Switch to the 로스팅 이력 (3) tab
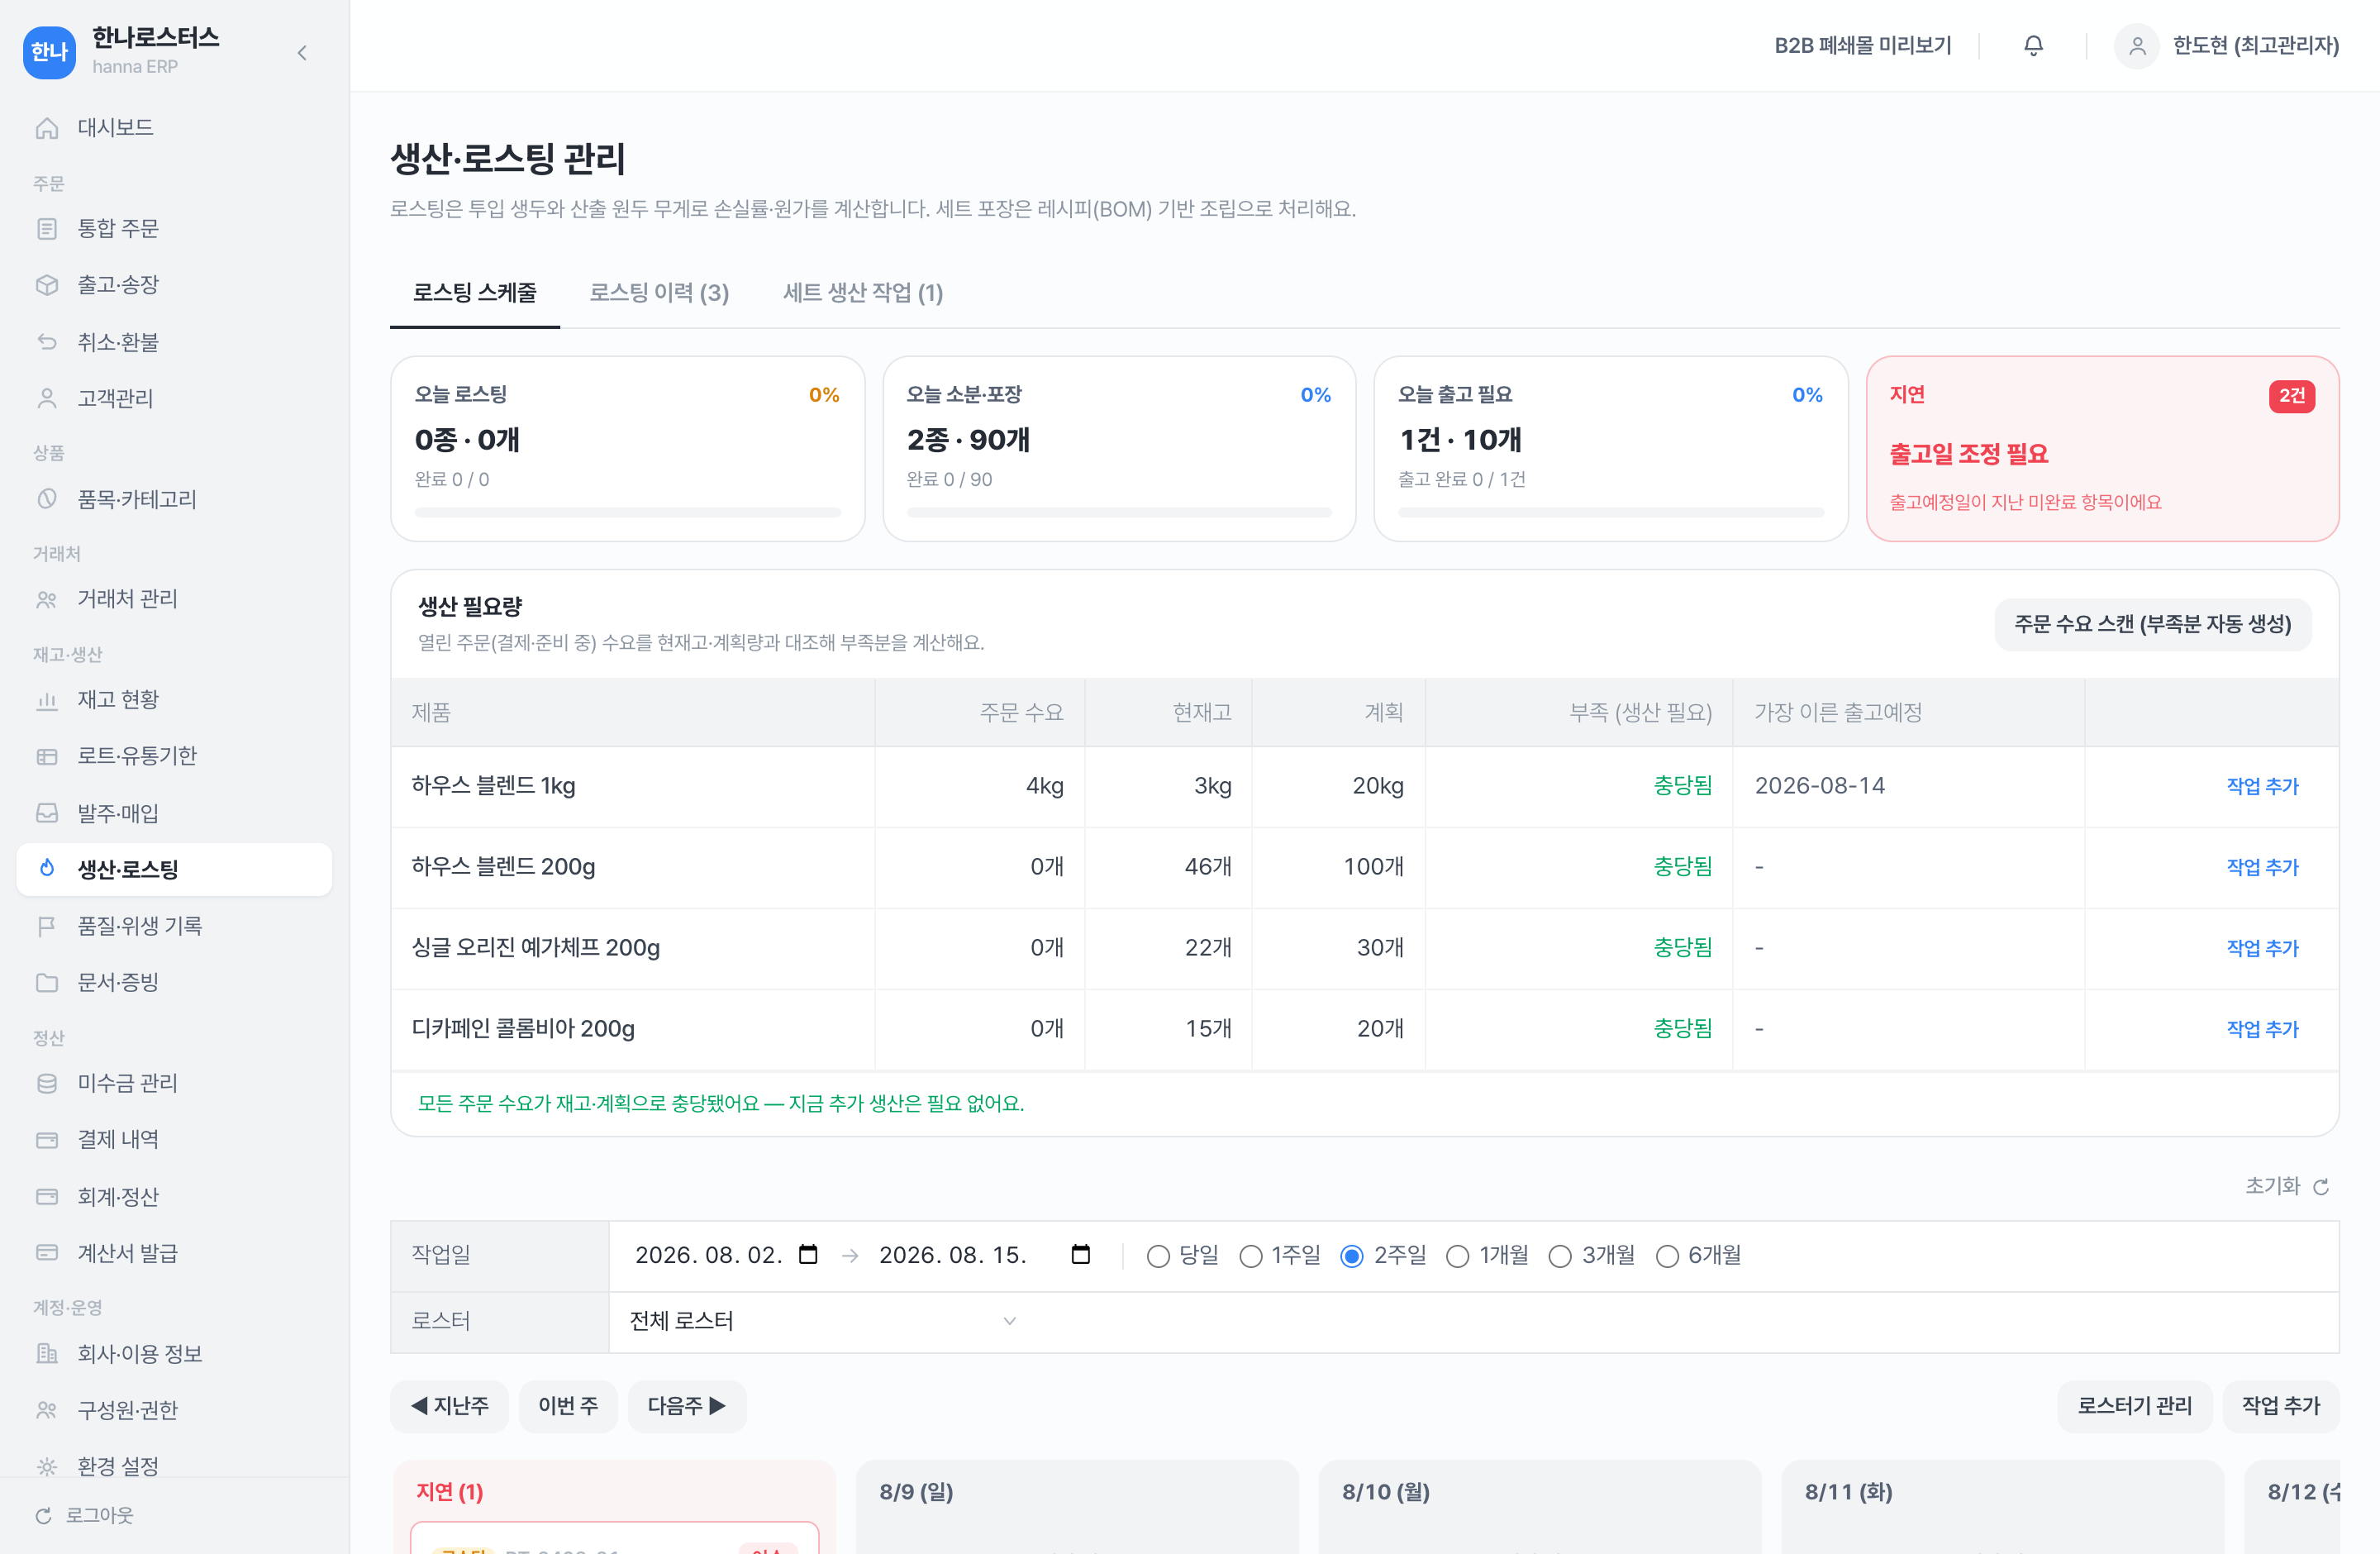The height and width of the screenshot is (1554, 2380). (659, 293)
